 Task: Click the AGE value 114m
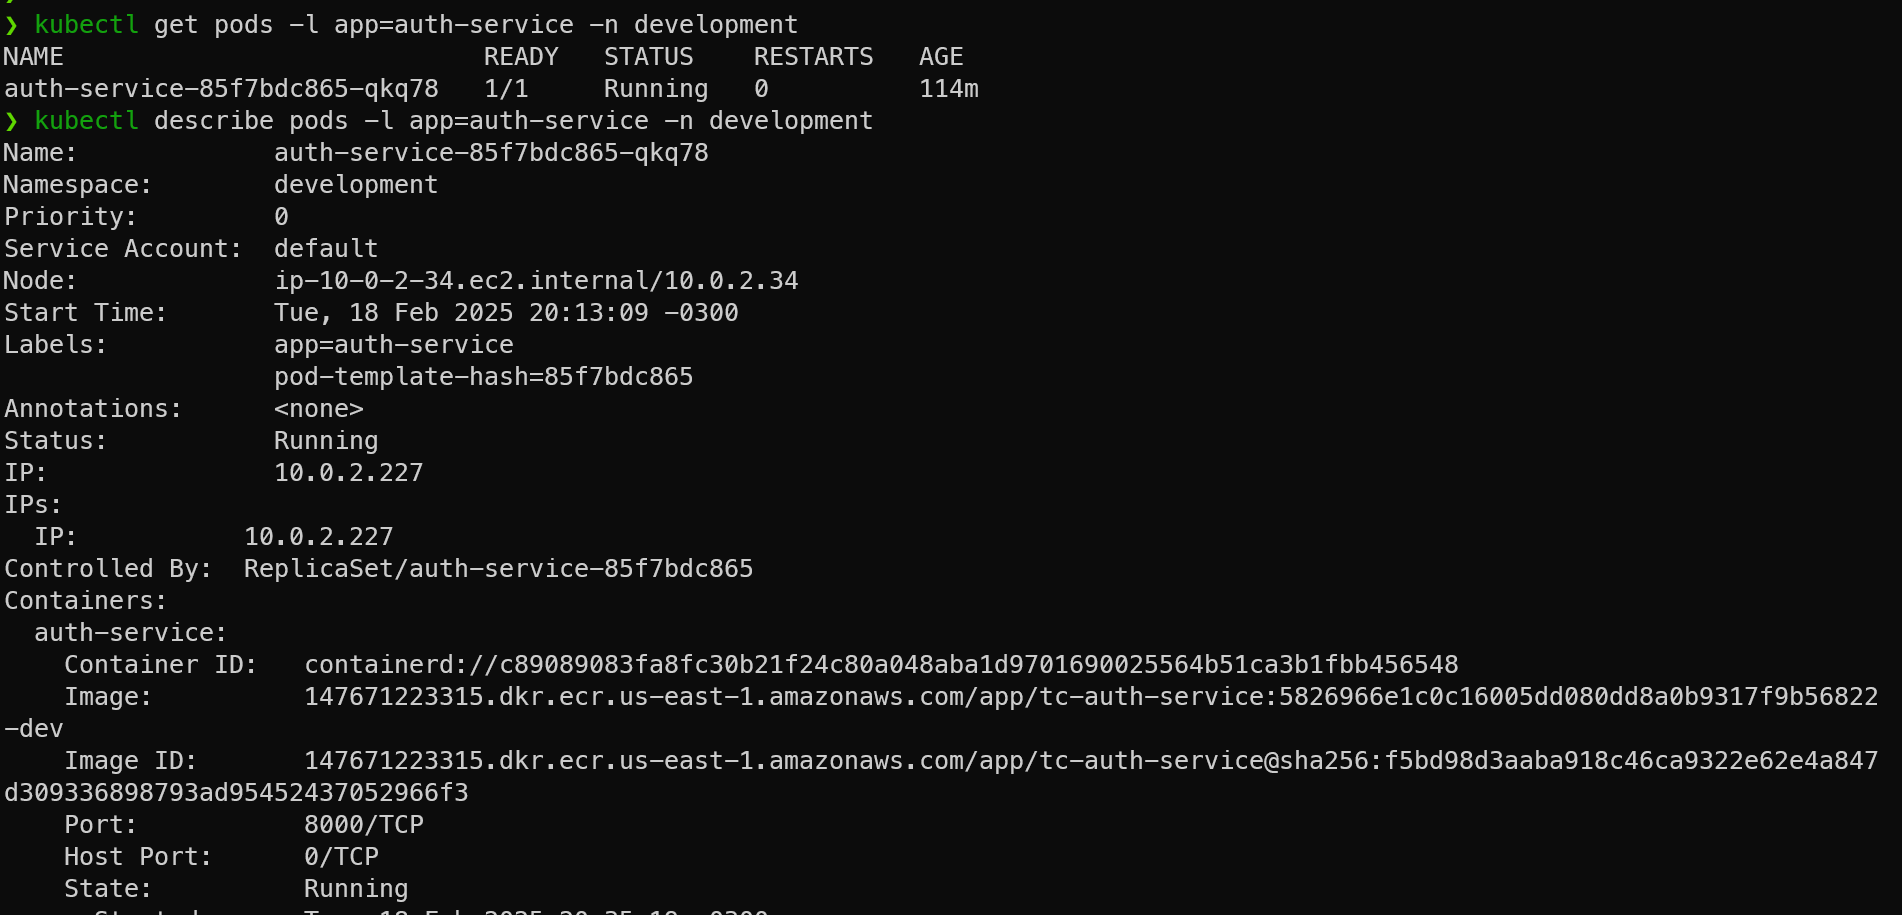click(x=949, y=89)
